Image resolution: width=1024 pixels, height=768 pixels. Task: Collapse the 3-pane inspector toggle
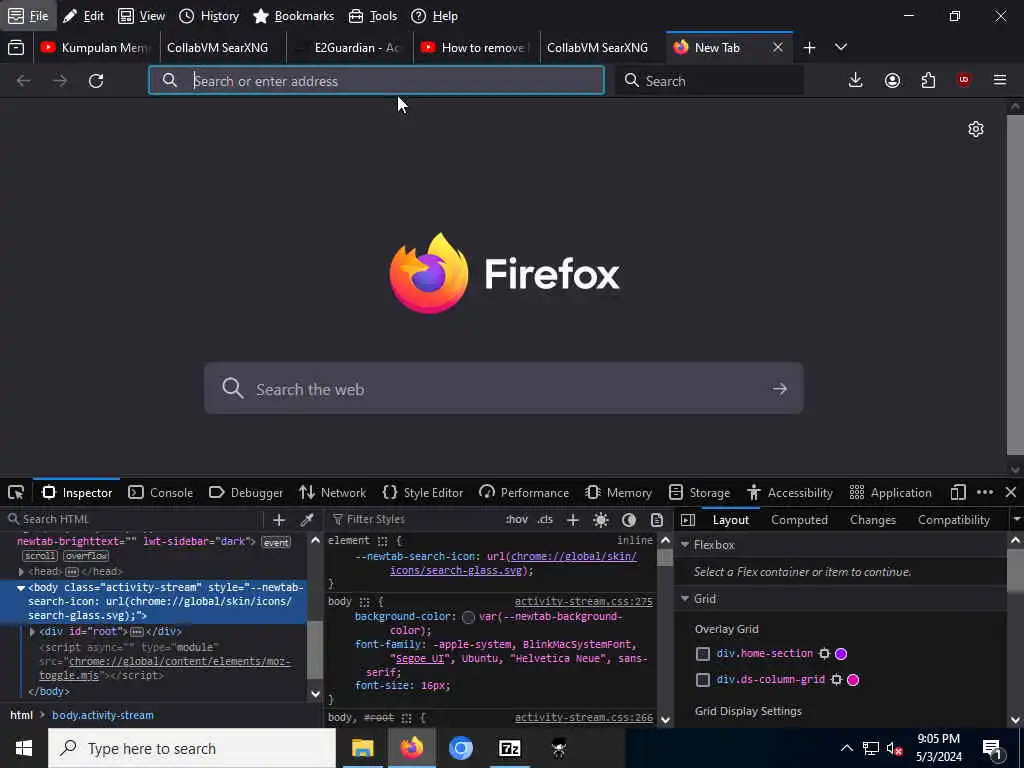pyautogui.click(x=688, y=520)
